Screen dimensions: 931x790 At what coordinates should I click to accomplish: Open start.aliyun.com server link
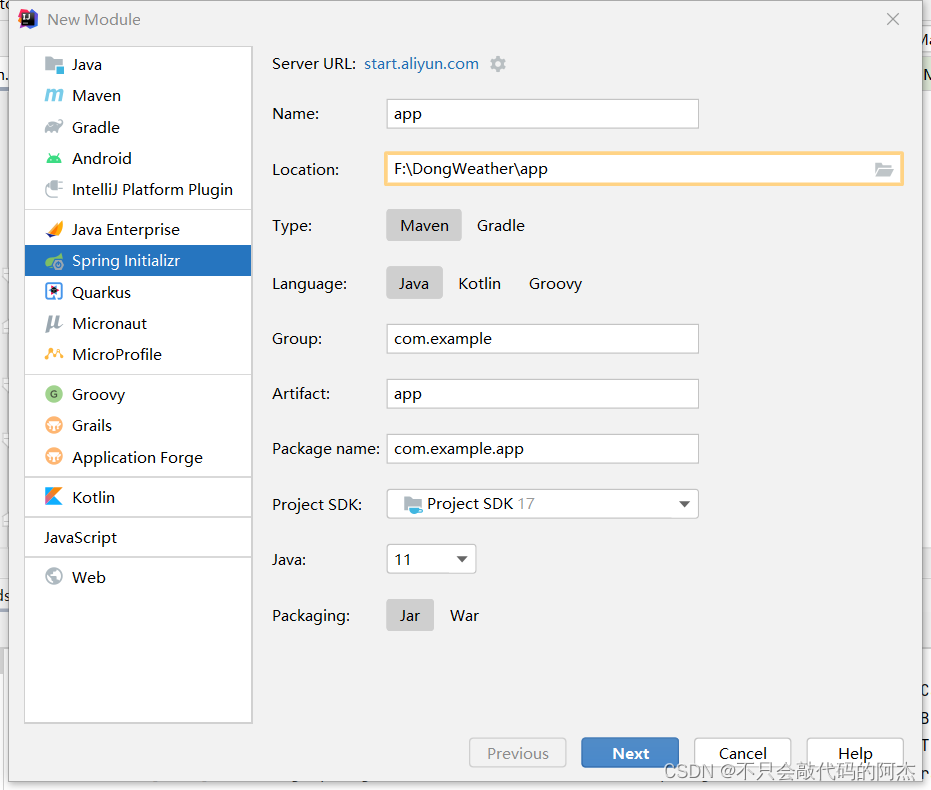point(421,64)
